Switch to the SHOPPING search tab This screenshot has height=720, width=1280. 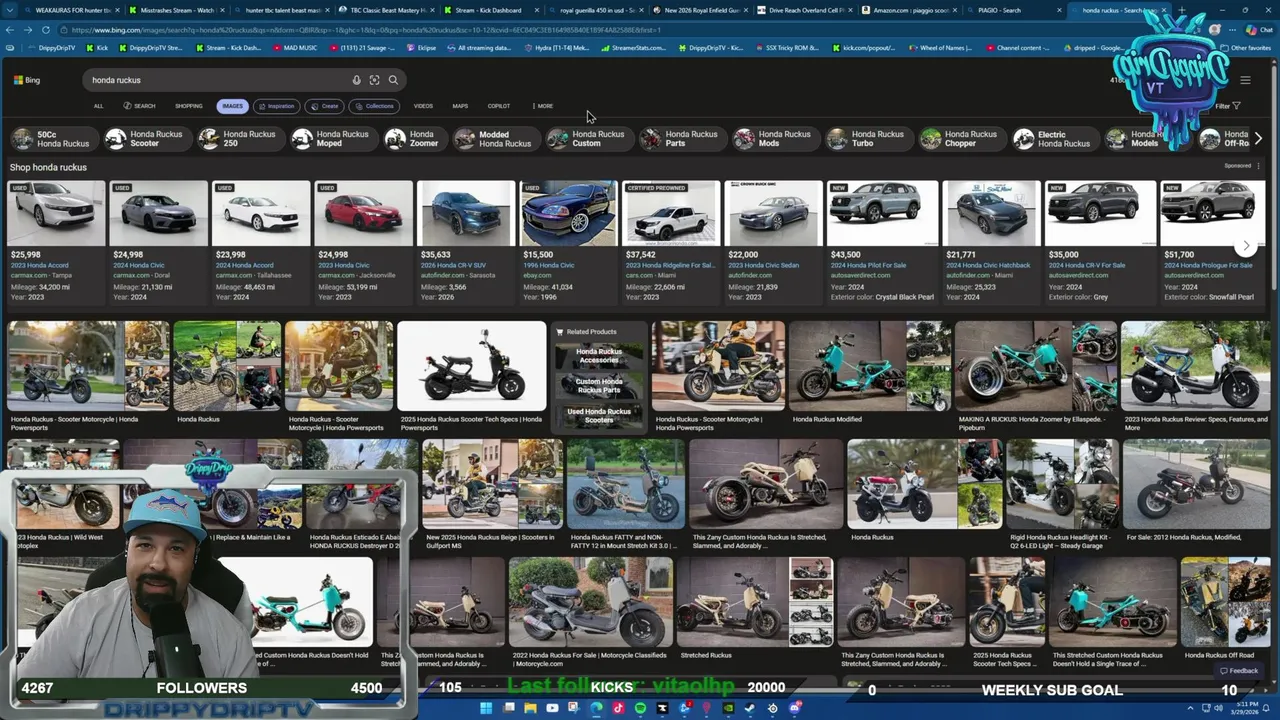(189, 106)
